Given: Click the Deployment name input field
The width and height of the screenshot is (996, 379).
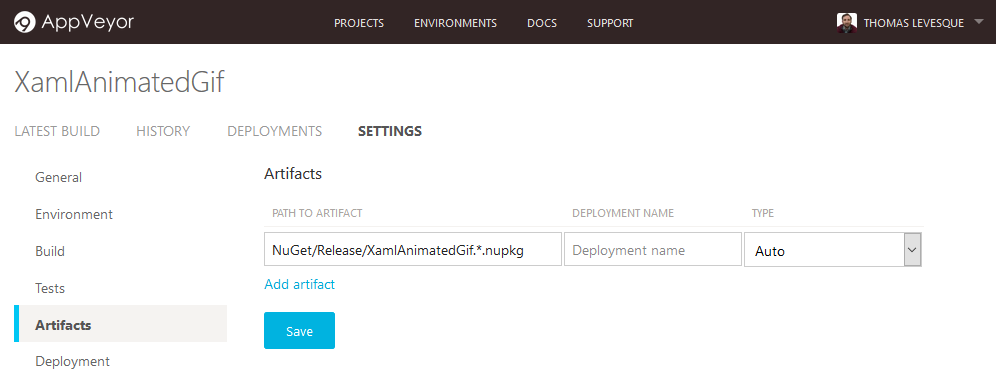Looking at the screenshot, I should click(x=653, y=249).
